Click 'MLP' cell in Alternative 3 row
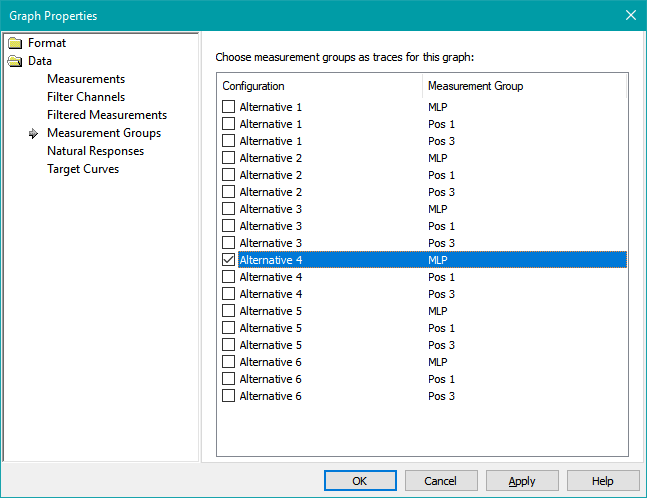 pyautogui.click(x=438, y=209)
